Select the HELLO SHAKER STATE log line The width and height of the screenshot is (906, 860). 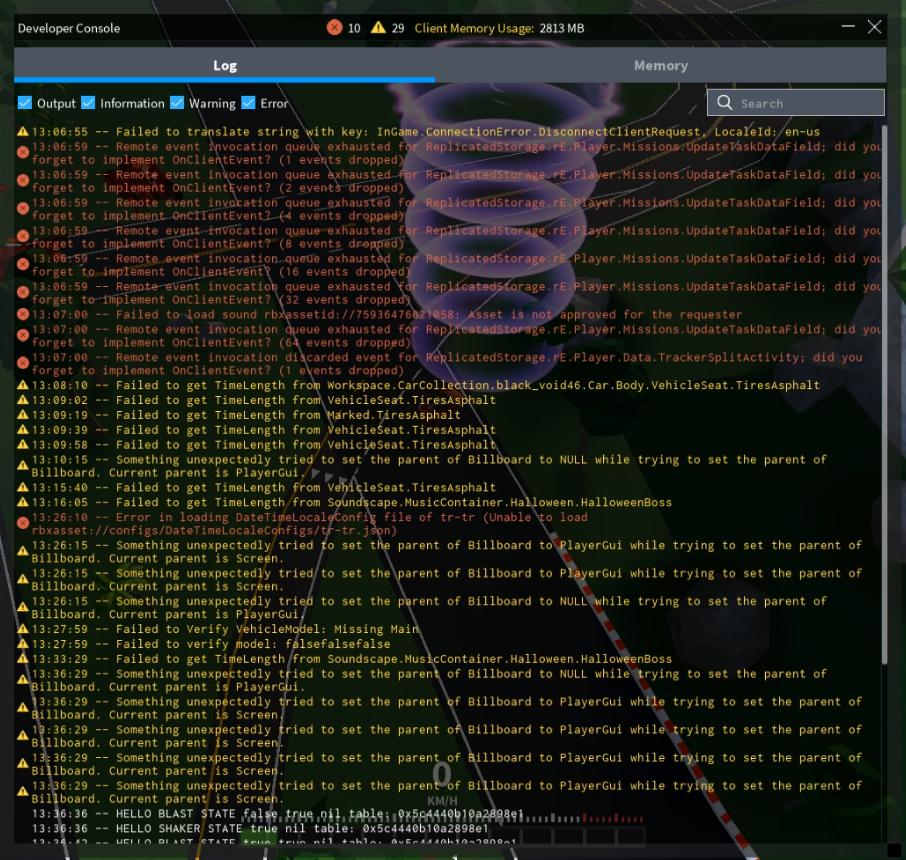pos(260,829)
